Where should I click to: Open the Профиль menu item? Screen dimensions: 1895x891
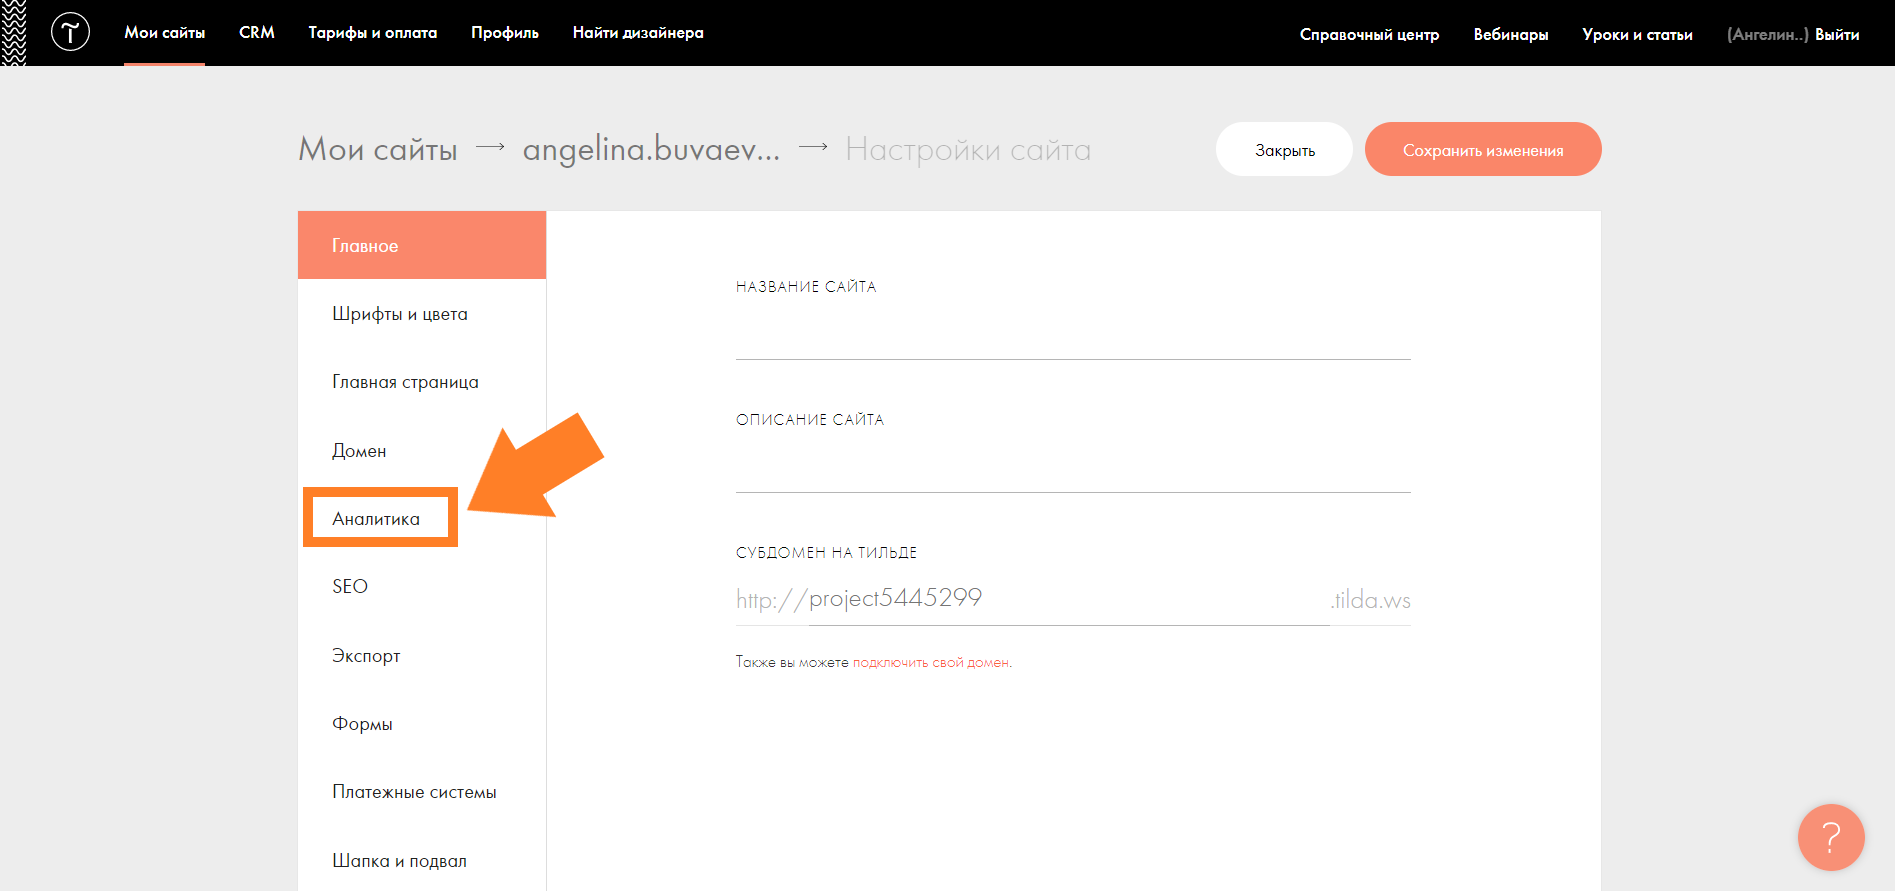pos(504,33)
